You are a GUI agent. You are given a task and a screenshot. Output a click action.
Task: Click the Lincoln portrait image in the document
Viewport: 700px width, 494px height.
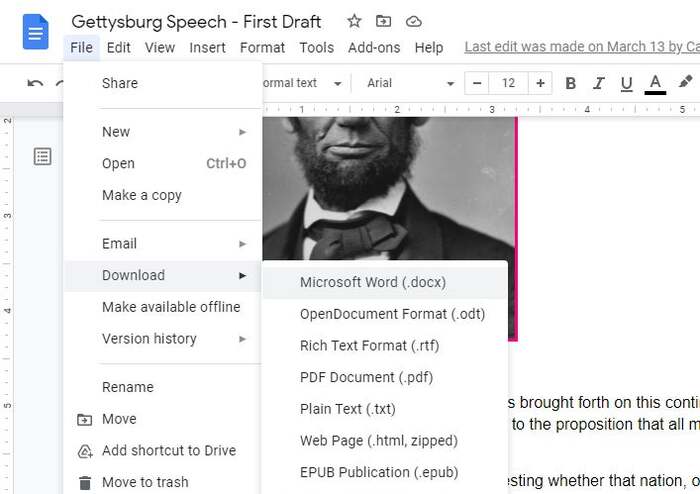388,187
